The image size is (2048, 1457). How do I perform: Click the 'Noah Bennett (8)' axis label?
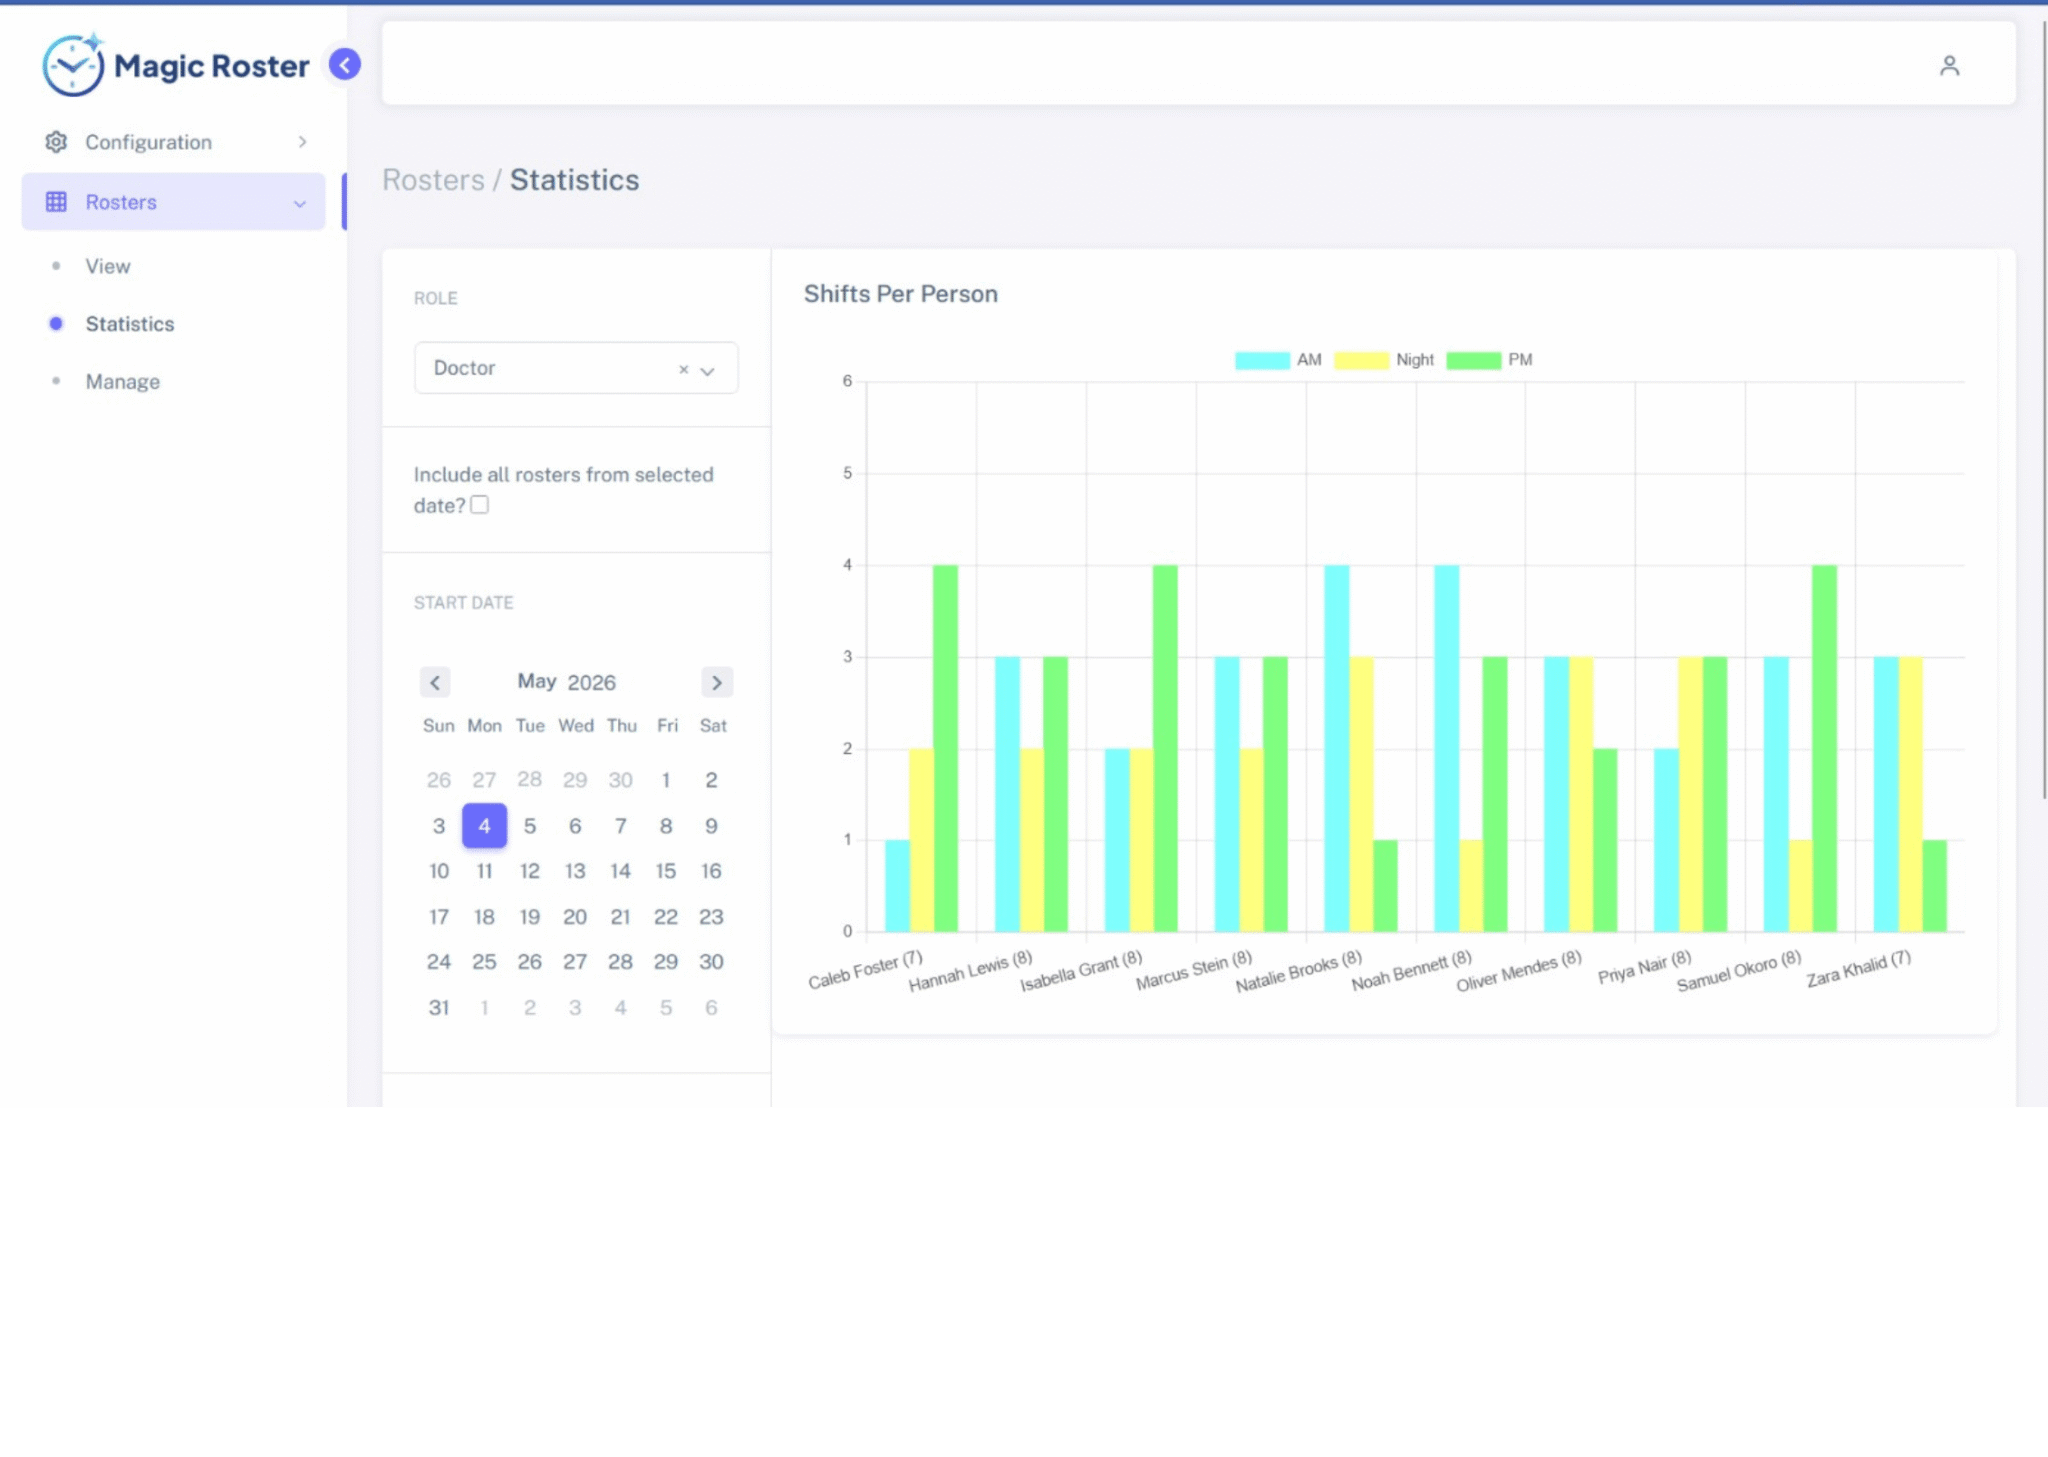point(1411,971)
